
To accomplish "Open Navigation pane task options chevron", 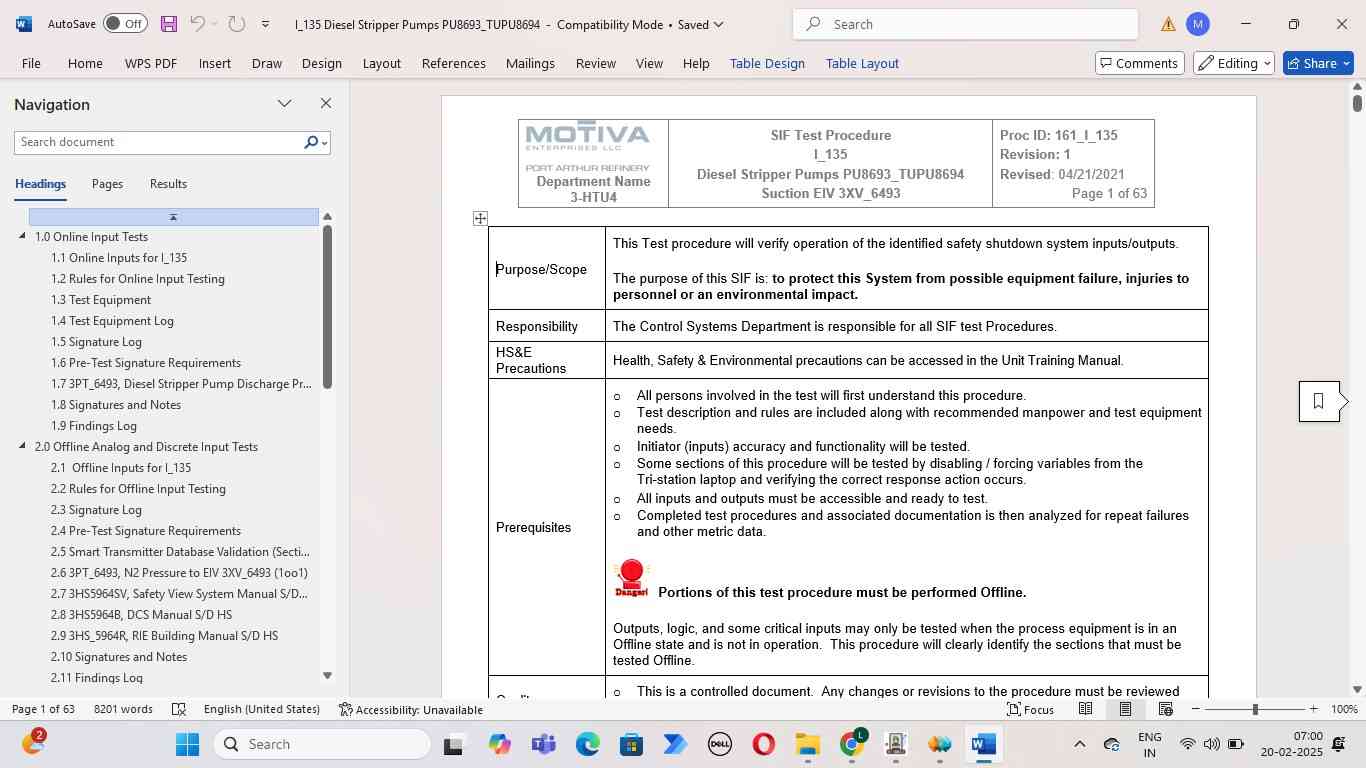I will tap(285, 104).
